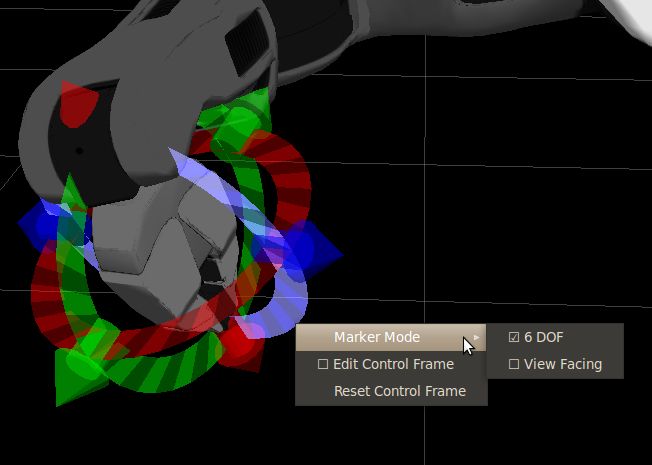Enable the View Facing checkbox

pyautogui.click(x=514, y=365)
